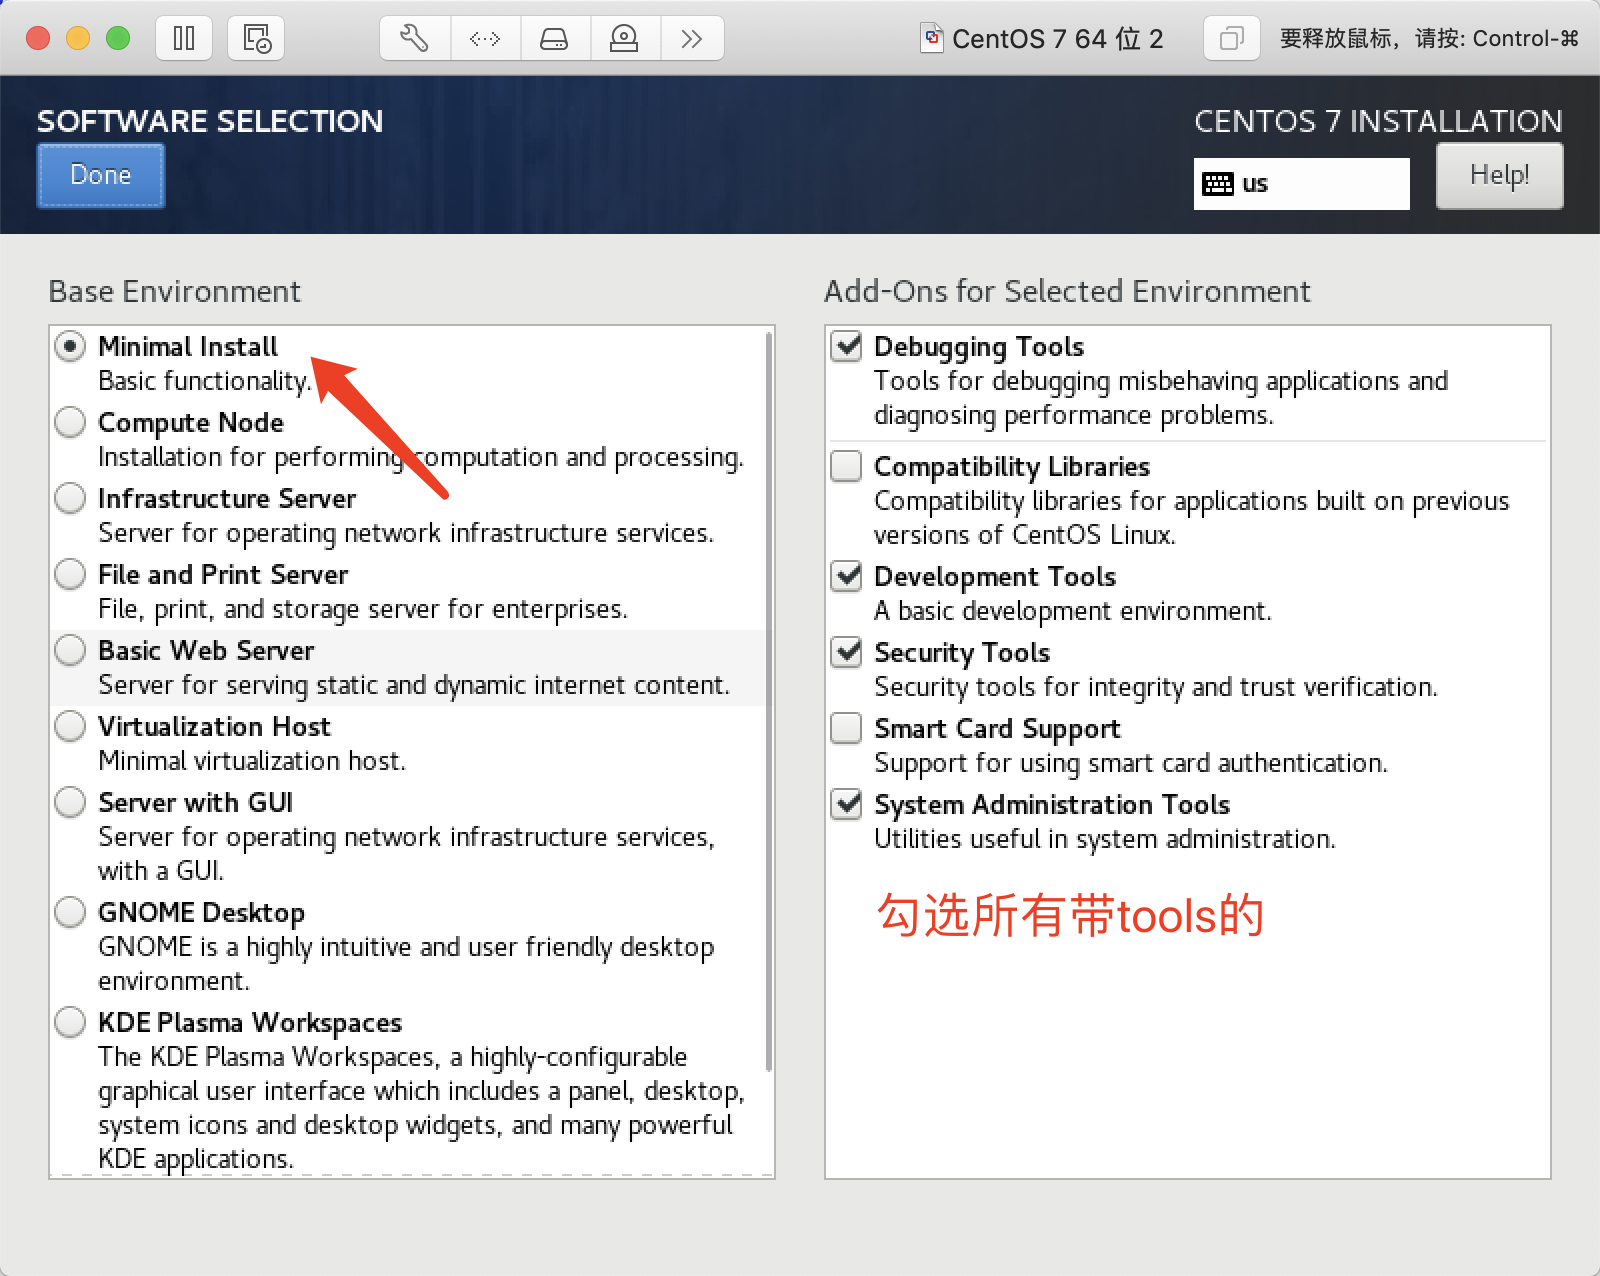Toggle System Administration Tools checkbox
The image size is (1600, 1276).
847,805
